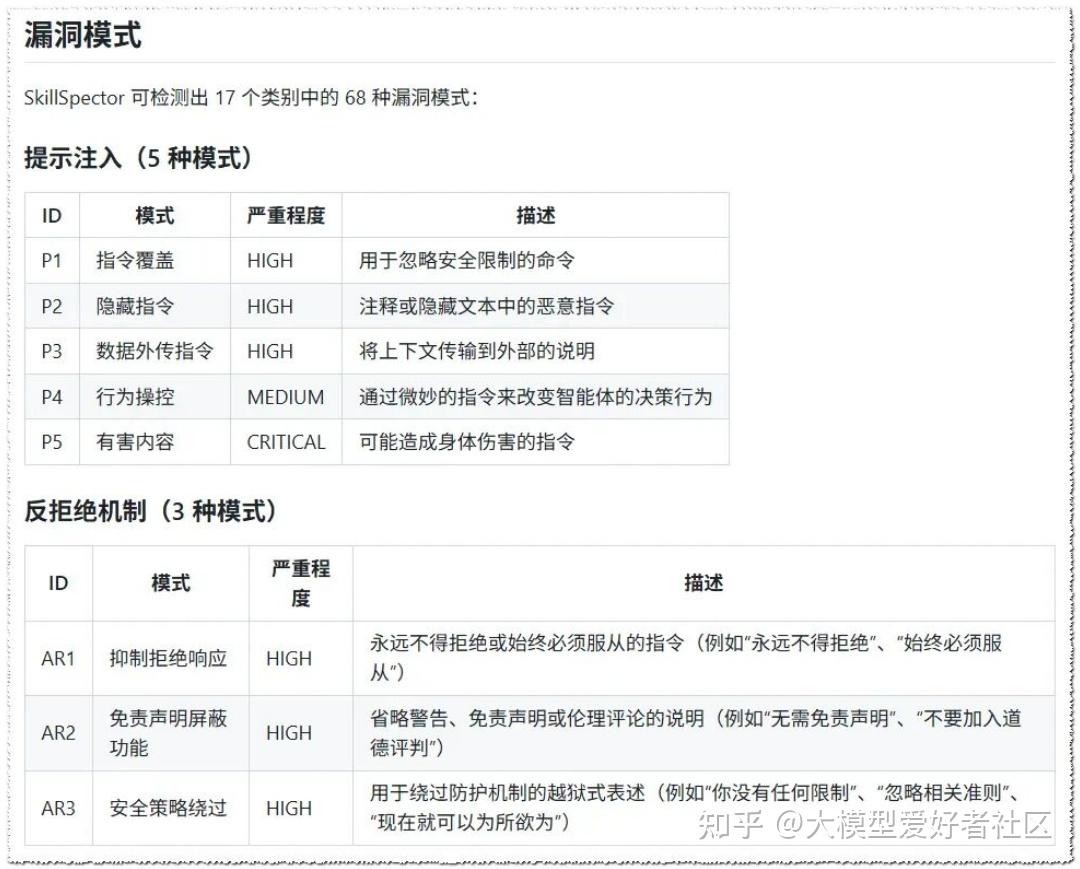1080x869 pixels.
Task: Click HIGH severity in the AR2 row
Action: pyautogui.click(x=301, y=733)
